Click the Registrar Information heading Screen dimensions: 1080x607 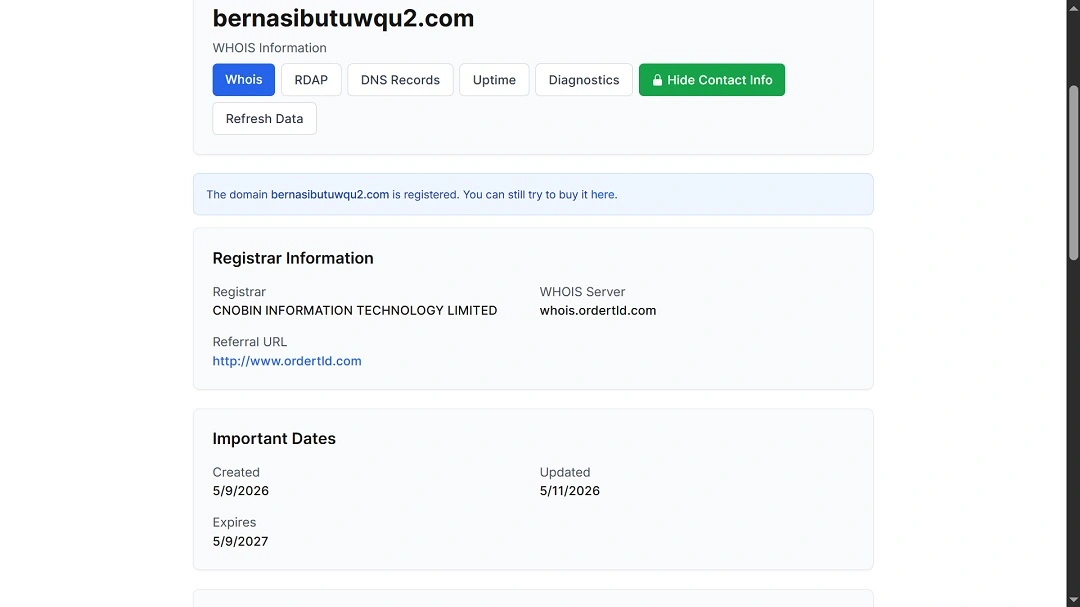[x=293, y=258]
